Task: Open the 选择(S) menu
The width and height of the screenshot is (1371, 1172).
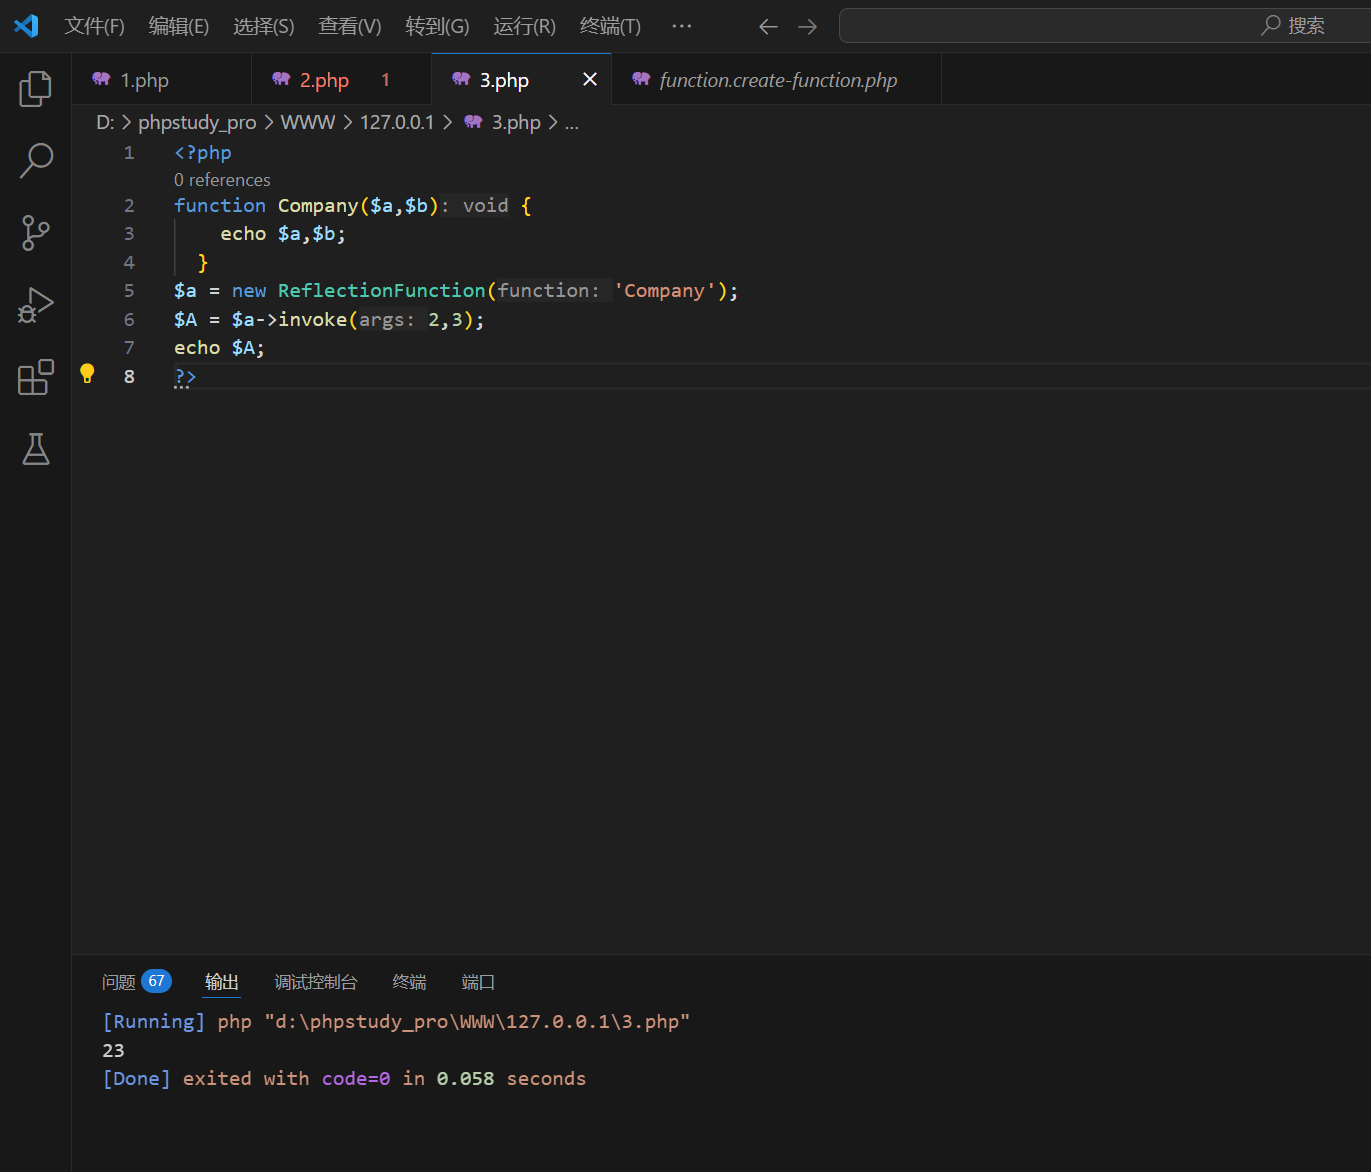Action: (264, 26)
